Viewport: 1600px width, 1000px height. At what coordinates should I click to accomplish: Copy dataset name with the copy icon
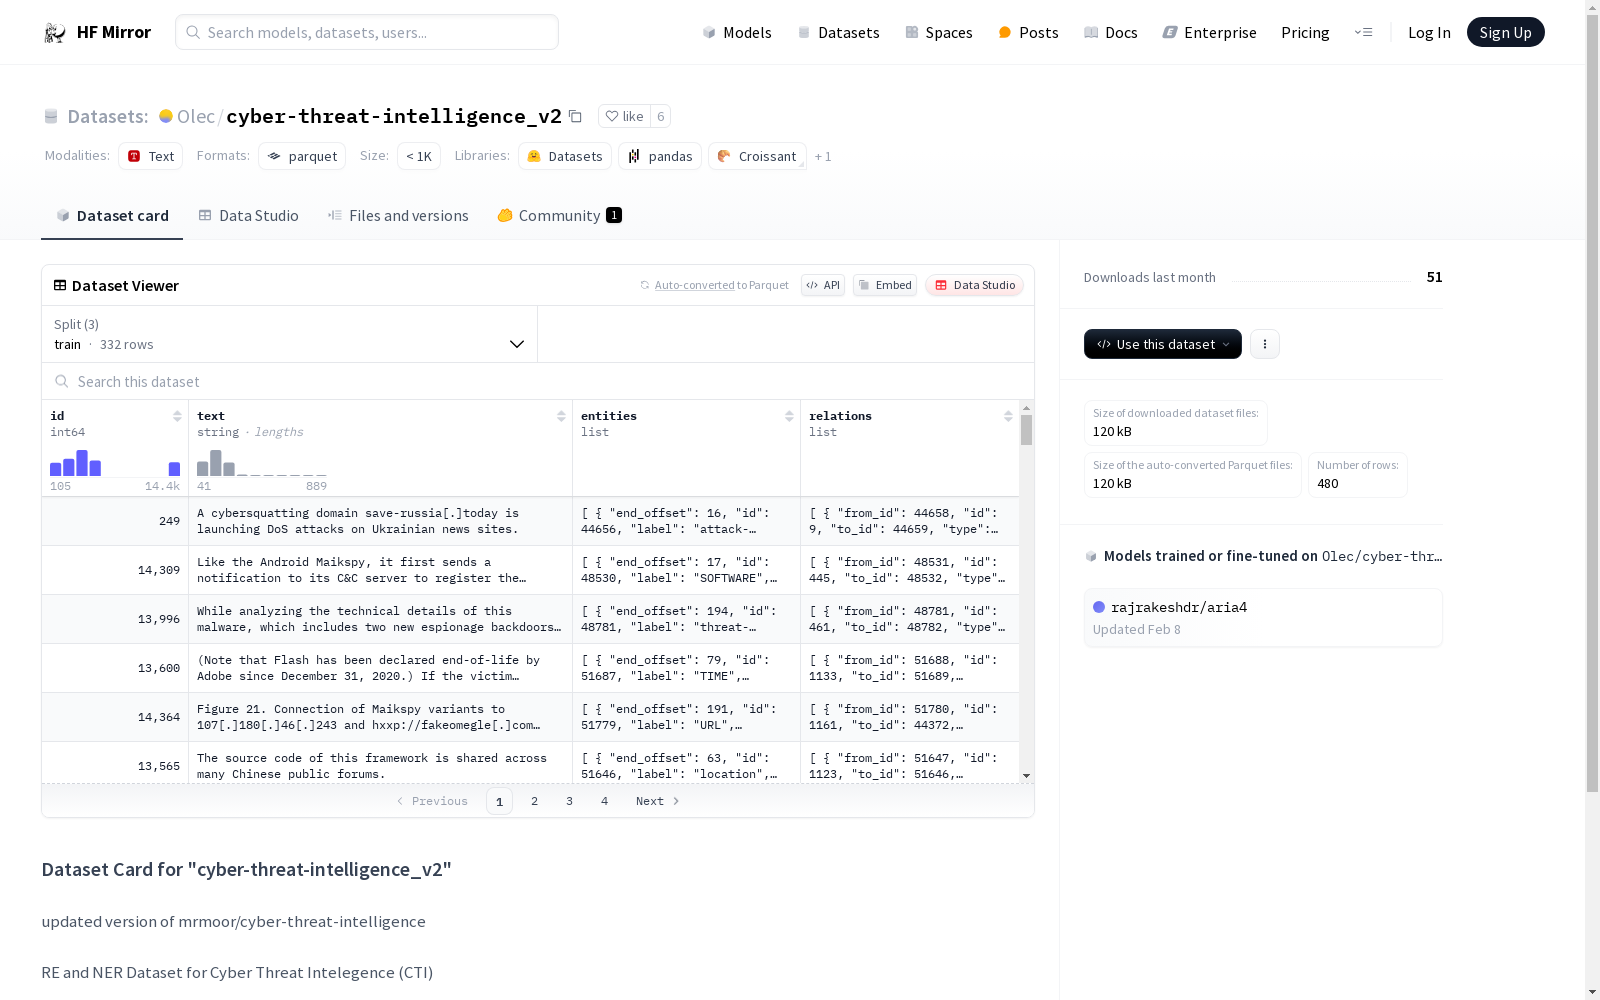point(575,116)
